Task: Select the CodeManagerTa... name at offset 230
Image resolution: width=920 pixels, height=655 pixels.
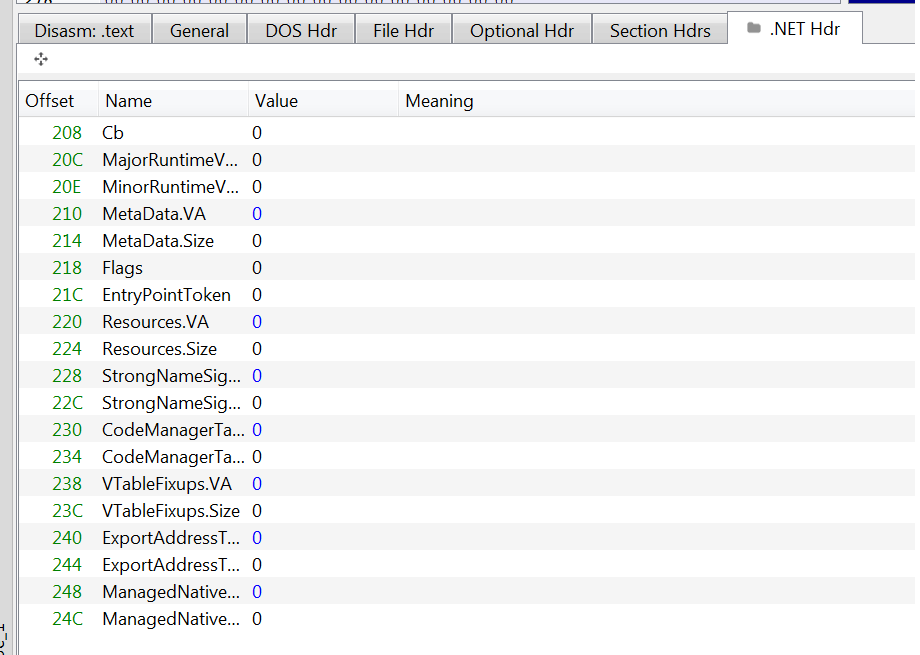Action: [173, 430]
